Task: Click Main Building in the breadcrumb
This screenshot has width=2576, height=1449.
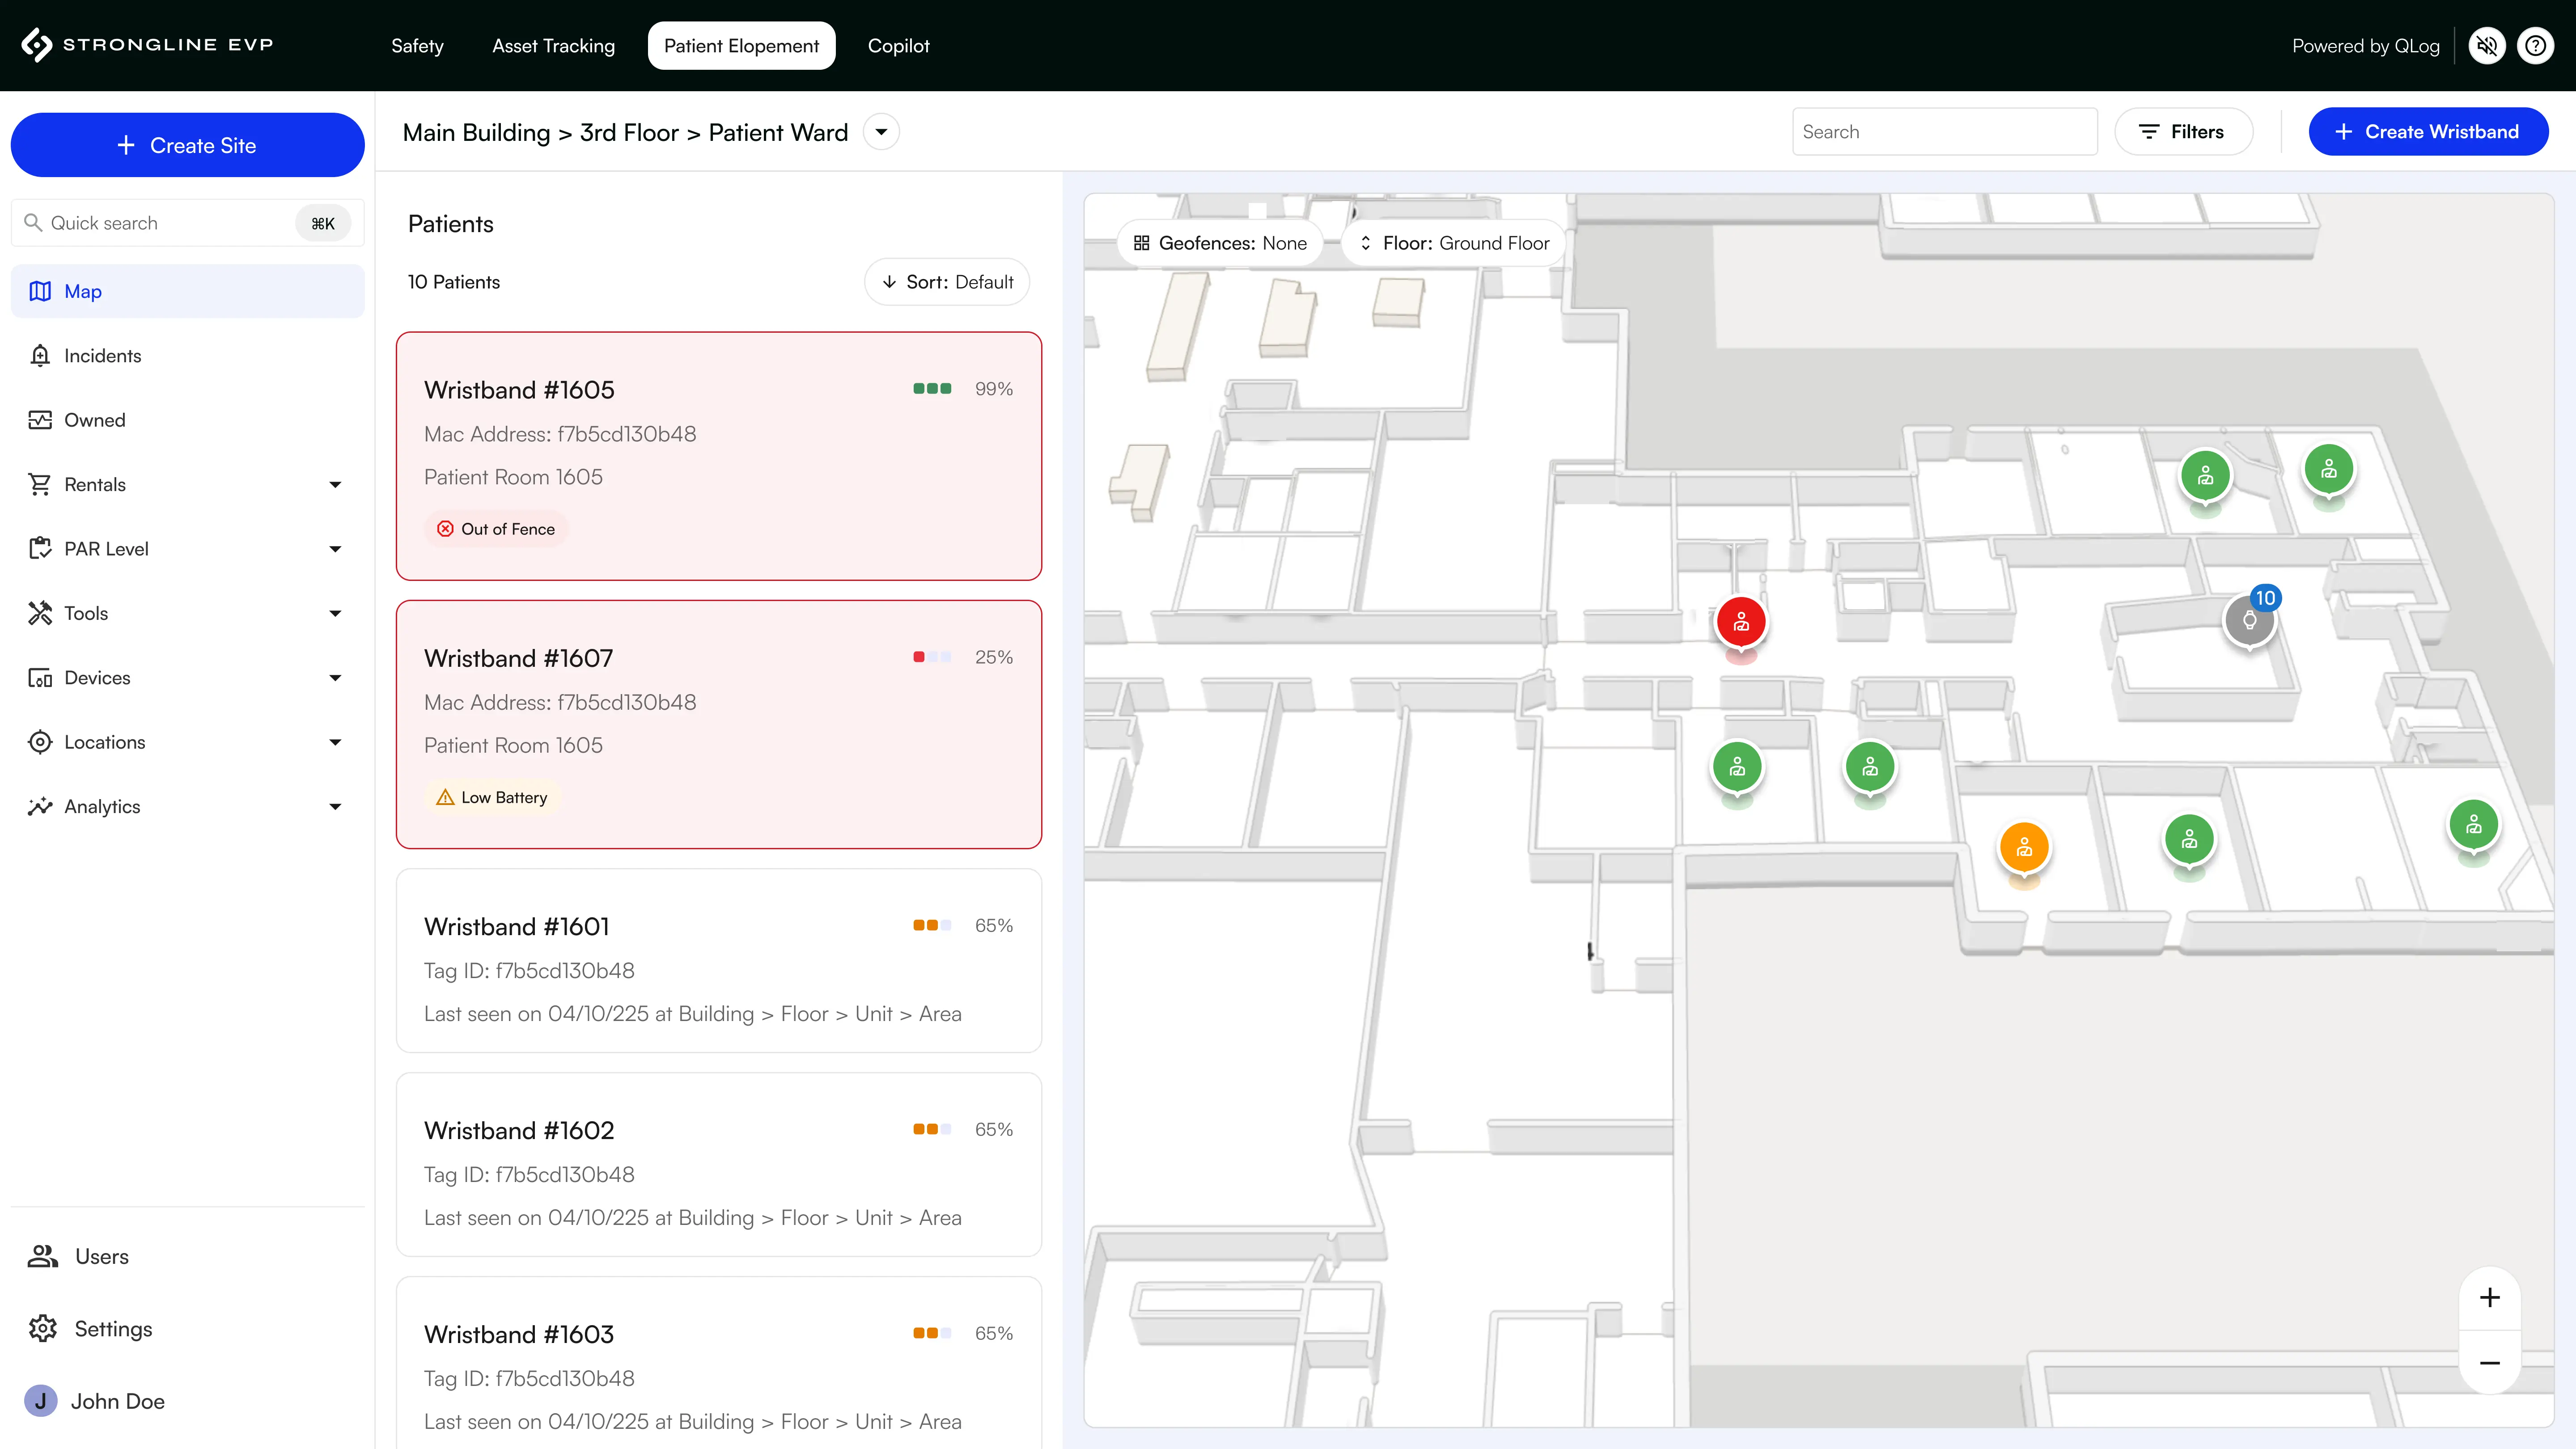Action: click(x=476, y=133)
